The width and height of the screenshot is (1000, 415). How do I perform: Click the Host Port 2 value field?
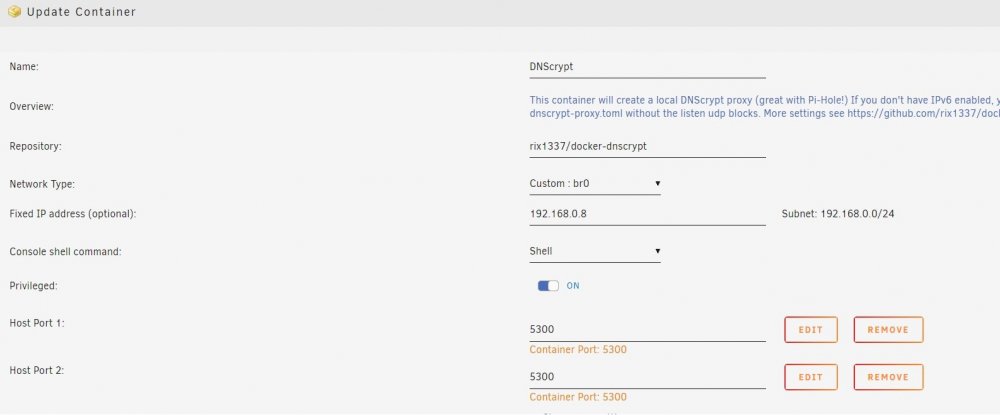[x=647, y=377]
